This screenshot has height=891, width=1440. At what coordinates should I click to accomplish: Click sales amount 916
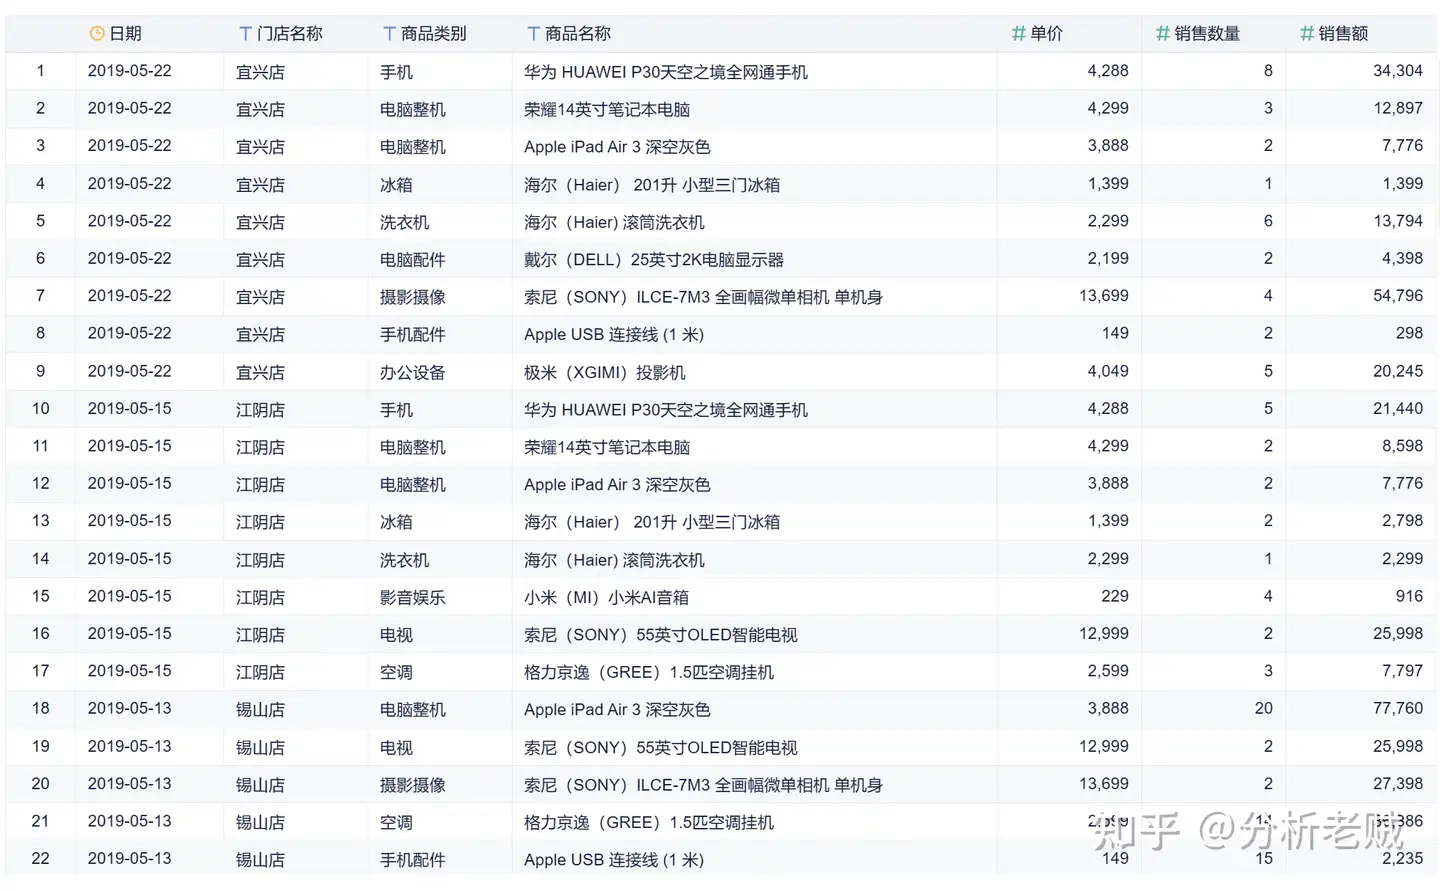click(x=1409, y=596)
